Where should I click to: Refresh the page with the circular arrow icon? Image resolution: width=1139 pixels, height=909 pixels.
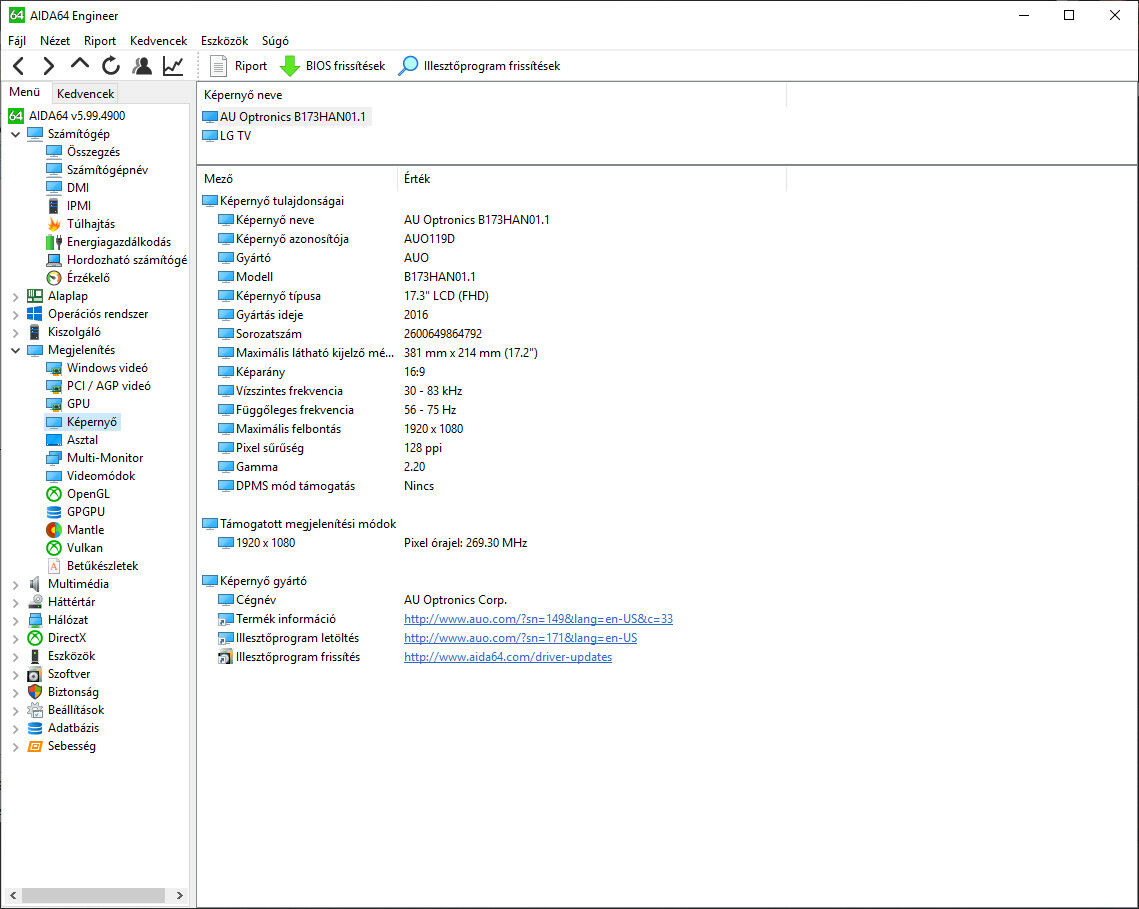point(110,66)
